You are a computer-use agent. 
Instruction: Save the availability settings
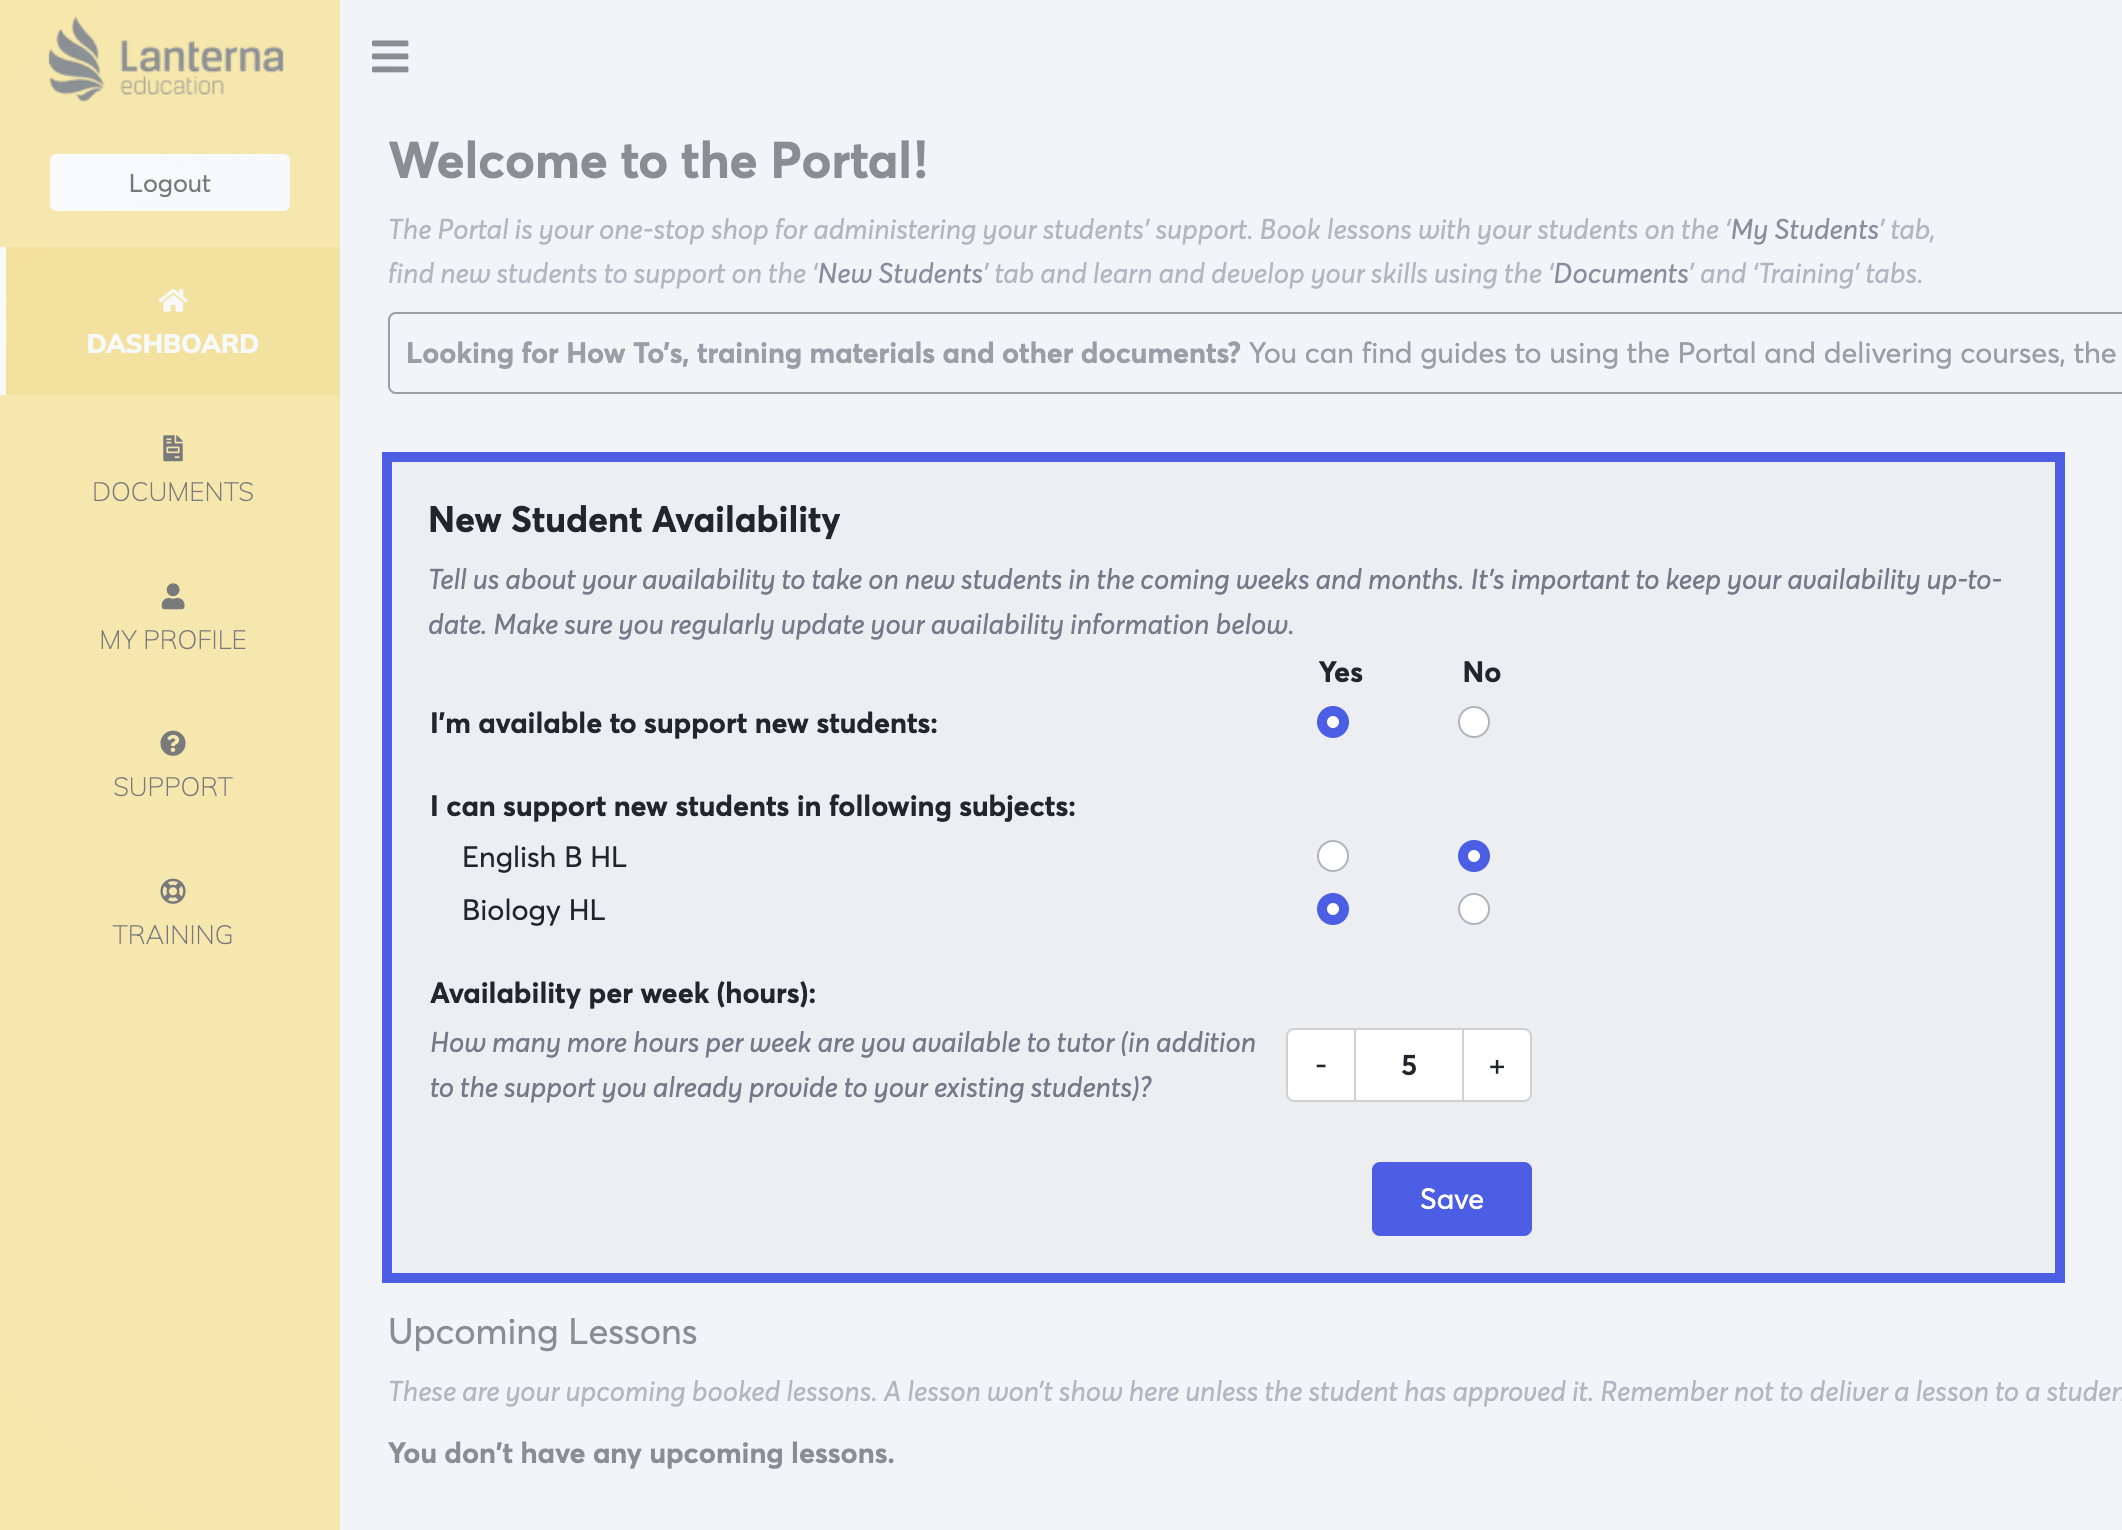(x=1451, y=1199)
